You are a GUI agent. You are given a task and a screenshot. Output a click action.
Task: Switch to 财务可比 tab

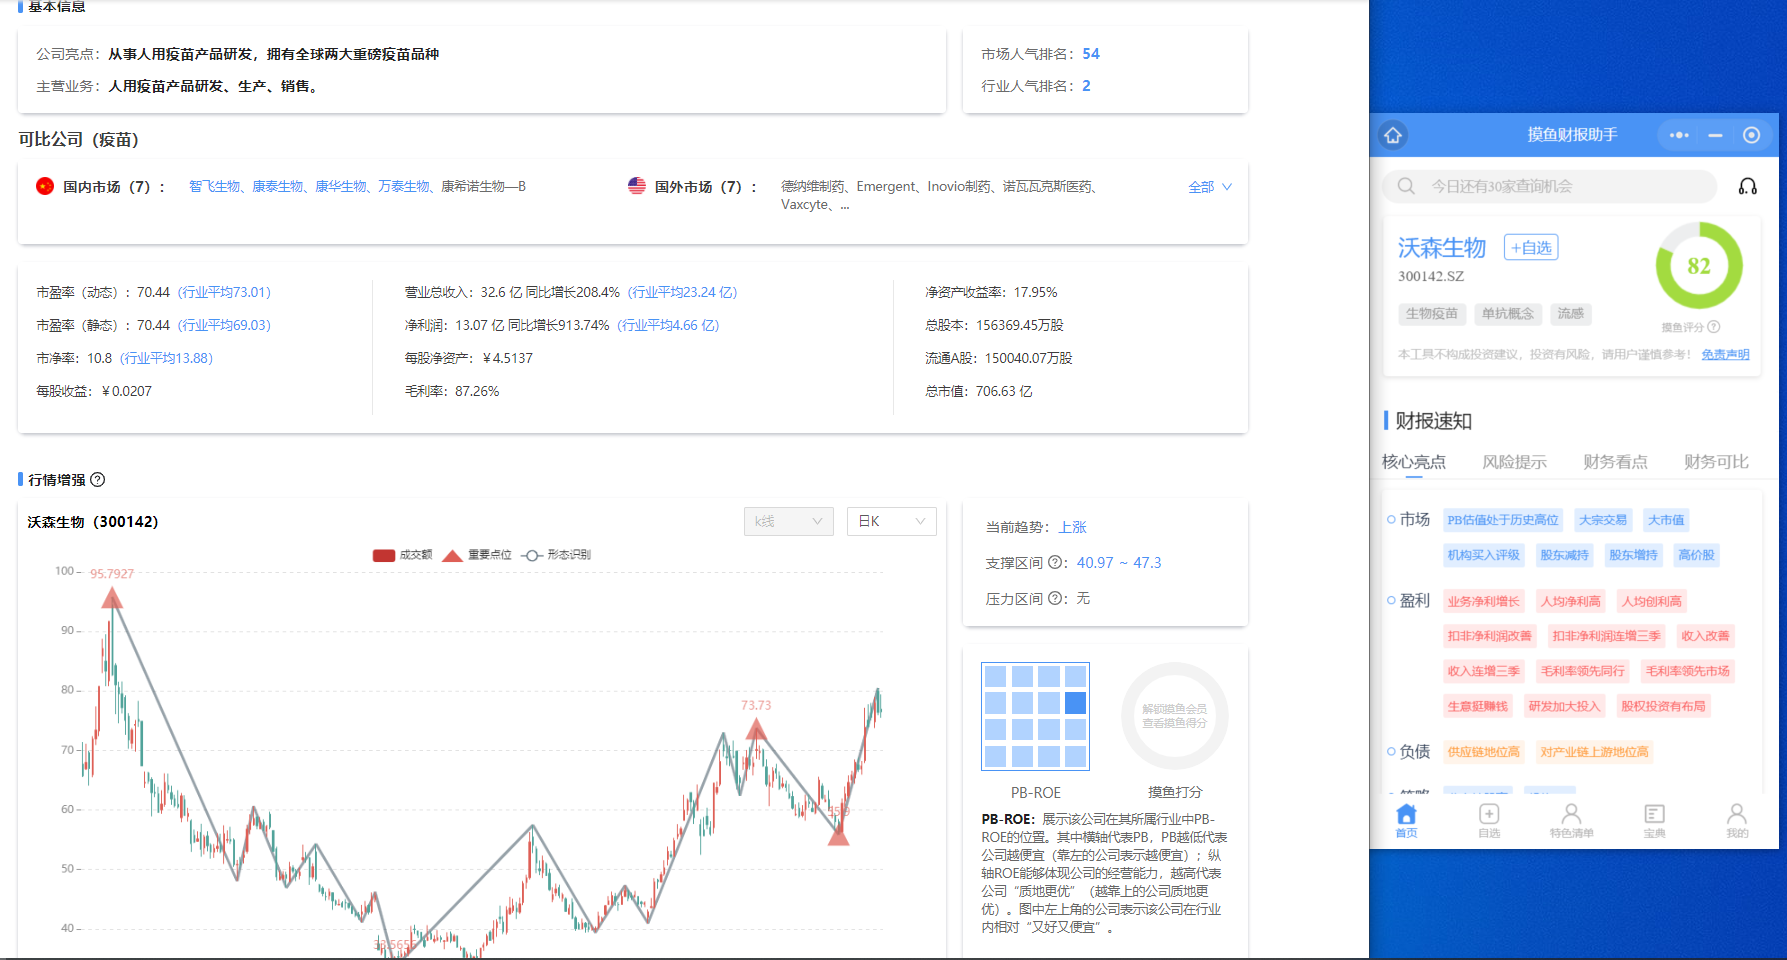click(1716, 462)
